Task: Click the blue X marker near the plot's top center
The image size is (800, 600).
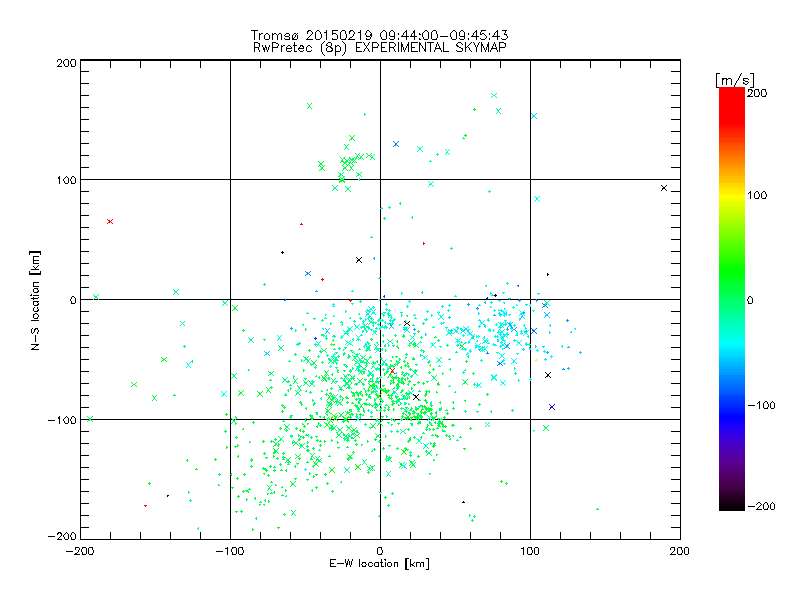Action: click(x=396, y=144)
